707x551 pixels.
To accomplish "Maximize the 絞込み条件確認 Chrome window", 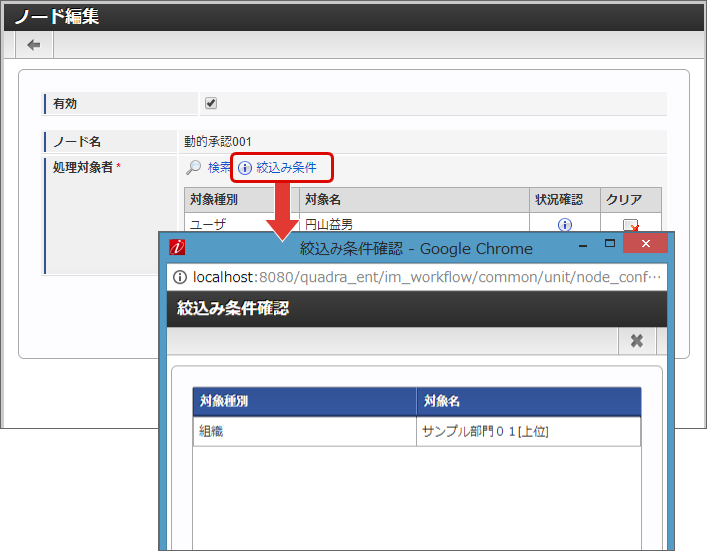I will [610, 243].
